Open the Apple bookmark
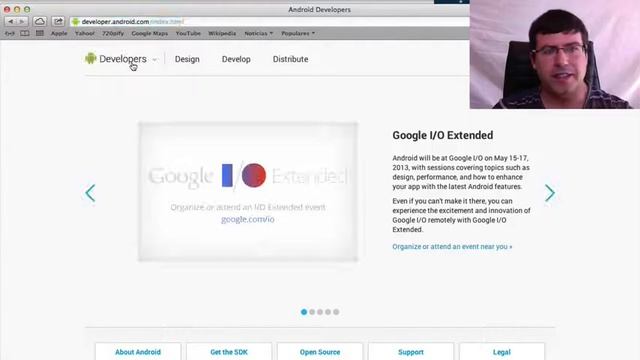This screenshot has height=360, width=640. click(59, 33)
